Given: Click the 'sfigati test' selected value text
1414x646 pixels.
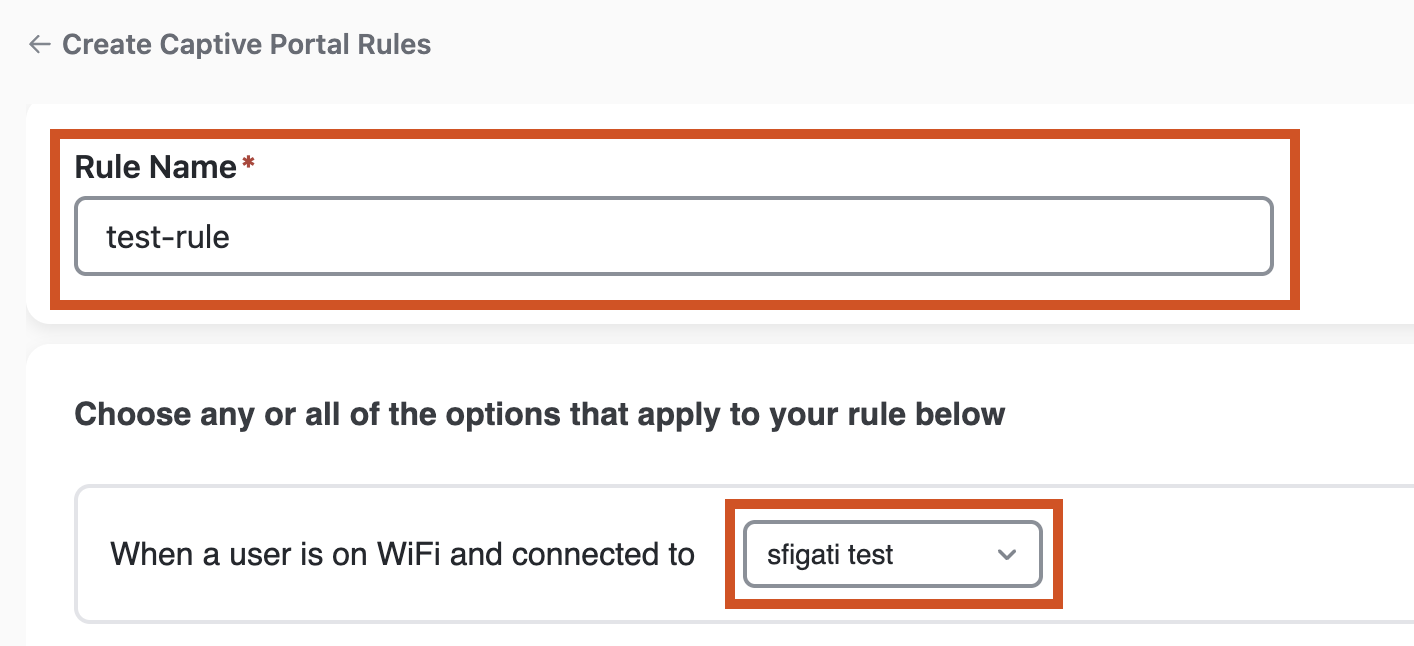Looking at the screenshot, I should click(x=830, y=554).
